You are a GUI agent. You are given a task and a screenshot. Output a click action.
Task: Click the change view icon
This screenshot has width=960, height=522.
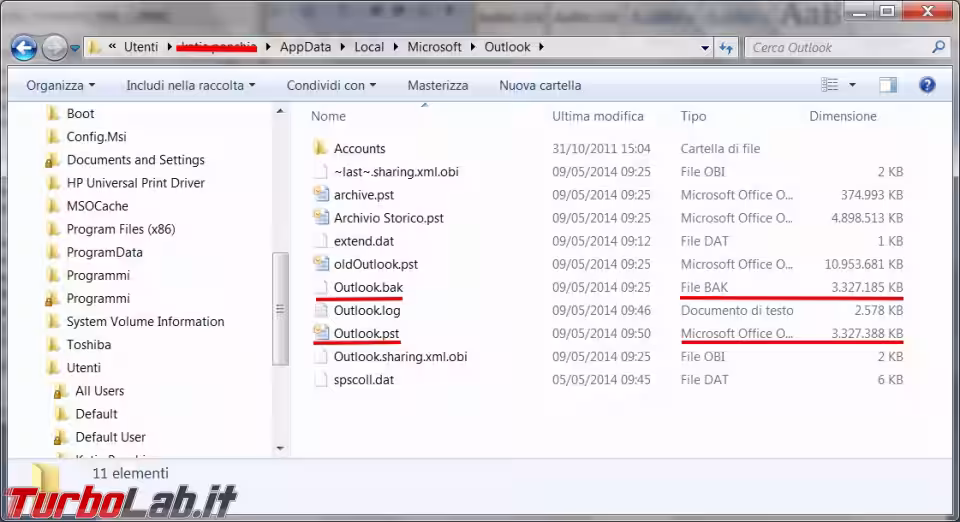tap(830, 85)
